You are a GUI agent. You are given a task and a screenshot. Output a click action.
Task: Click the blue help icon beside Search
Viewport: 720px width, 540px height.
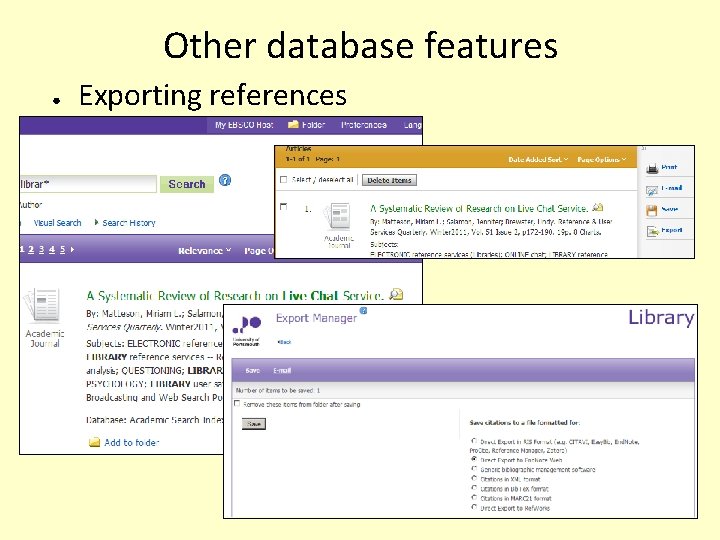click(225, 180)
